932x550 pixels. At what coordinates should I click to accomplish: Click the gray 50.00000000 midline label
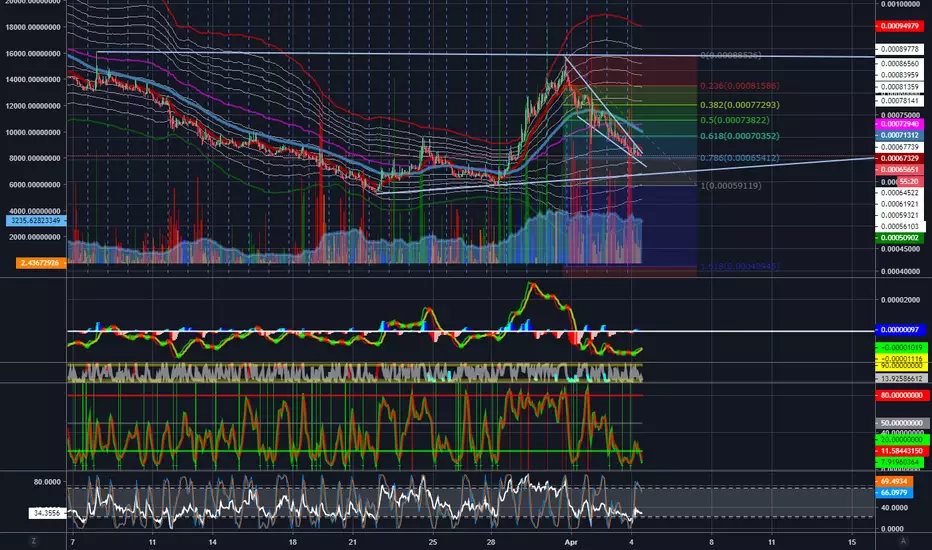(901, 423)
